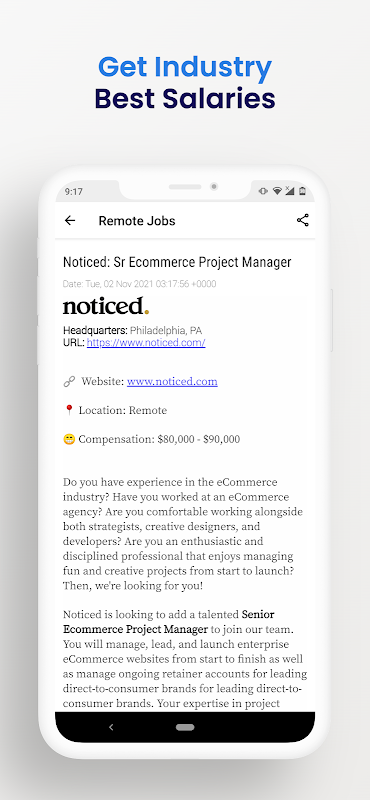Image resolution: width=370 pixels, height=800 pixels.
Task: Tap the red location pin icon
Action: 69,410
